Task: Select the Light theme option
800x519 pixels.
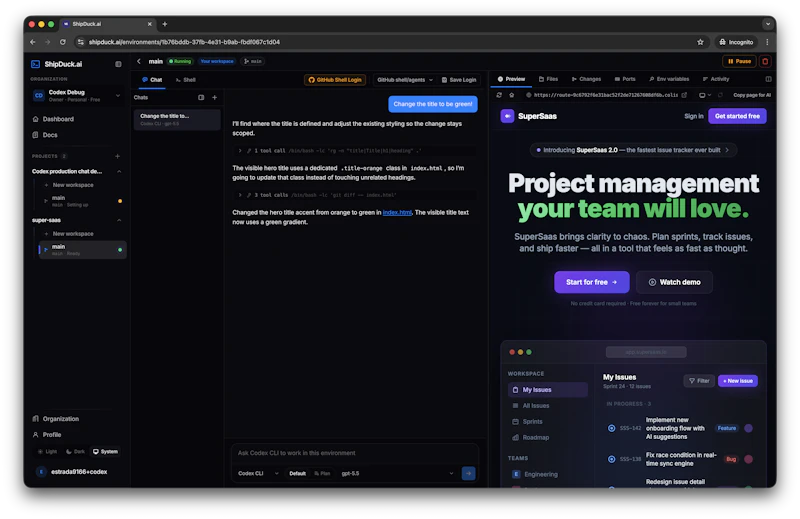Action: pos(48,452)
